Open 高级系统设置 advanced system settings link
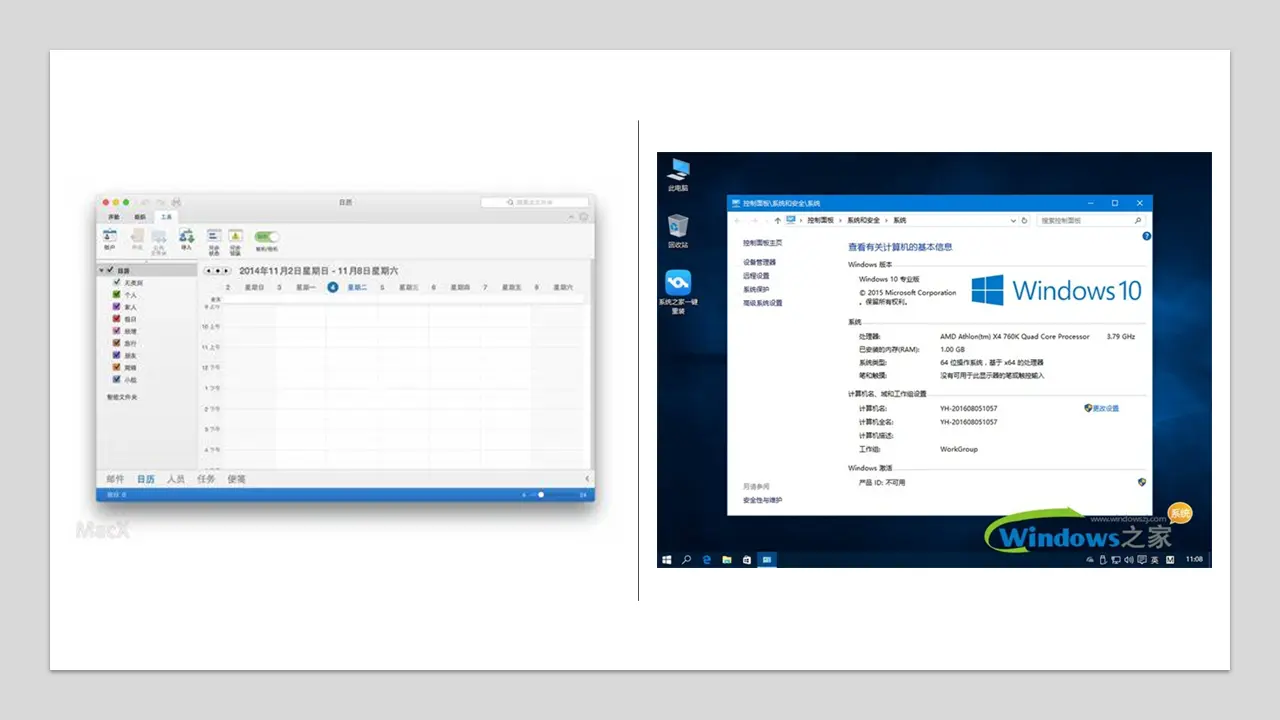Screen dimensions: 1280x720 [763, 302]
